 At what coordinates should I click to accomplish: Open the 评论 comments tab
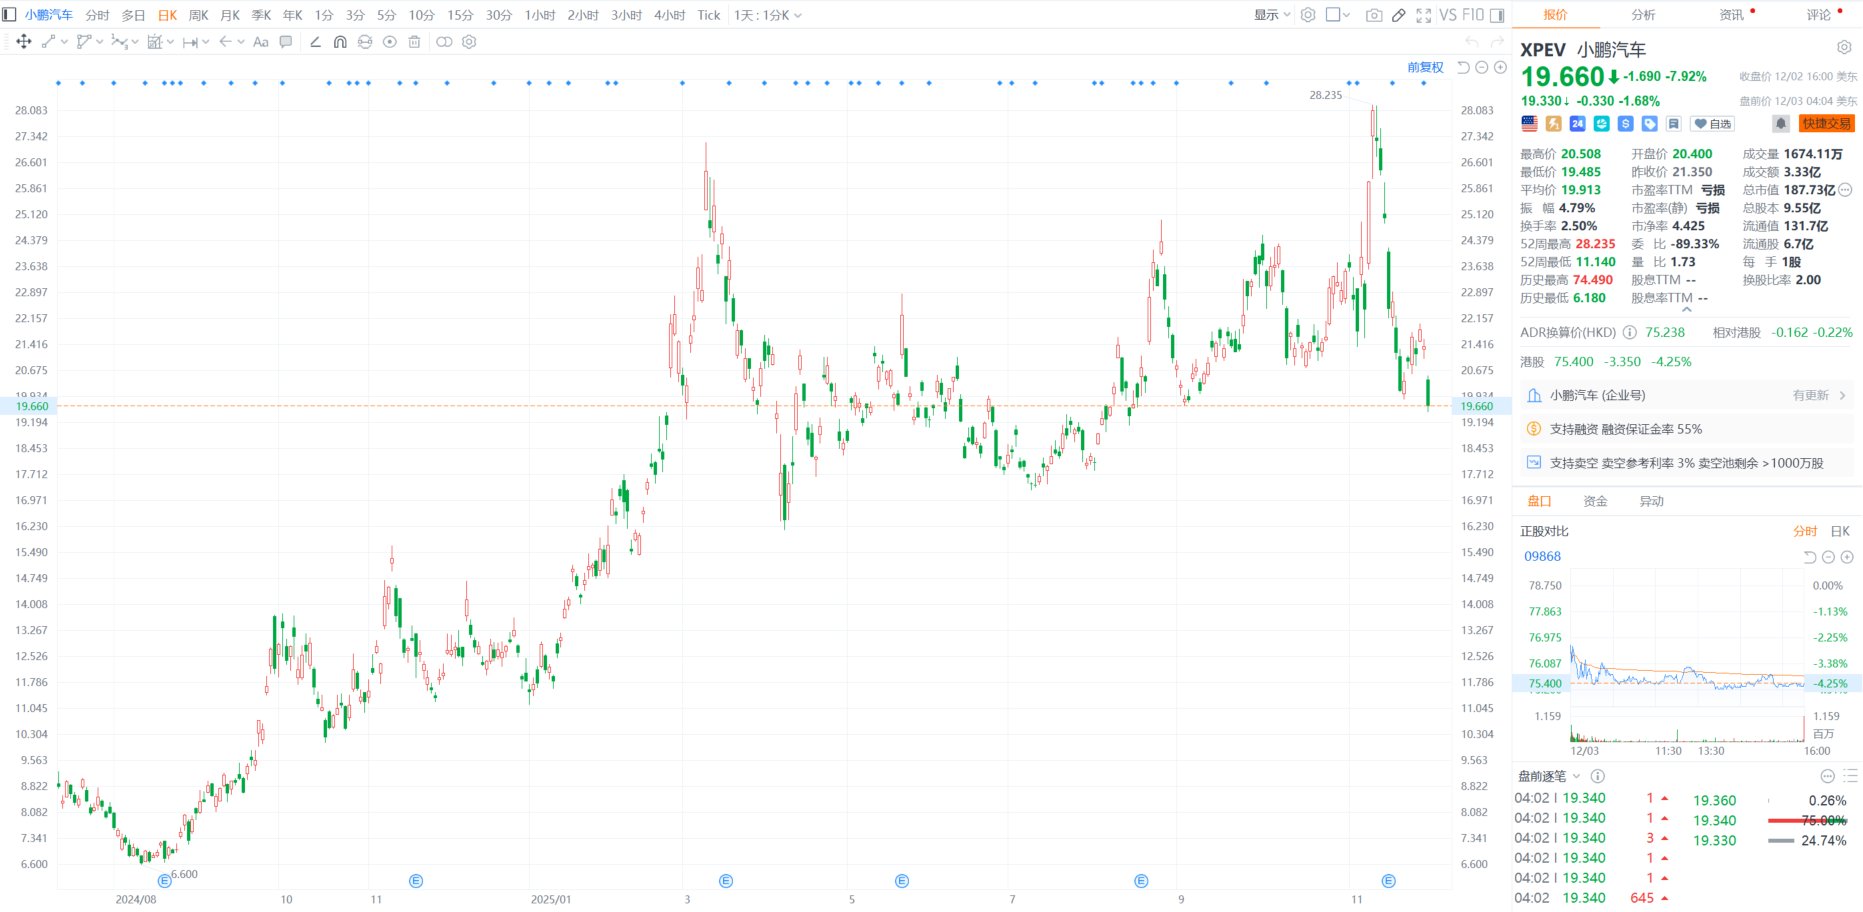click(x=1818, y=15)
